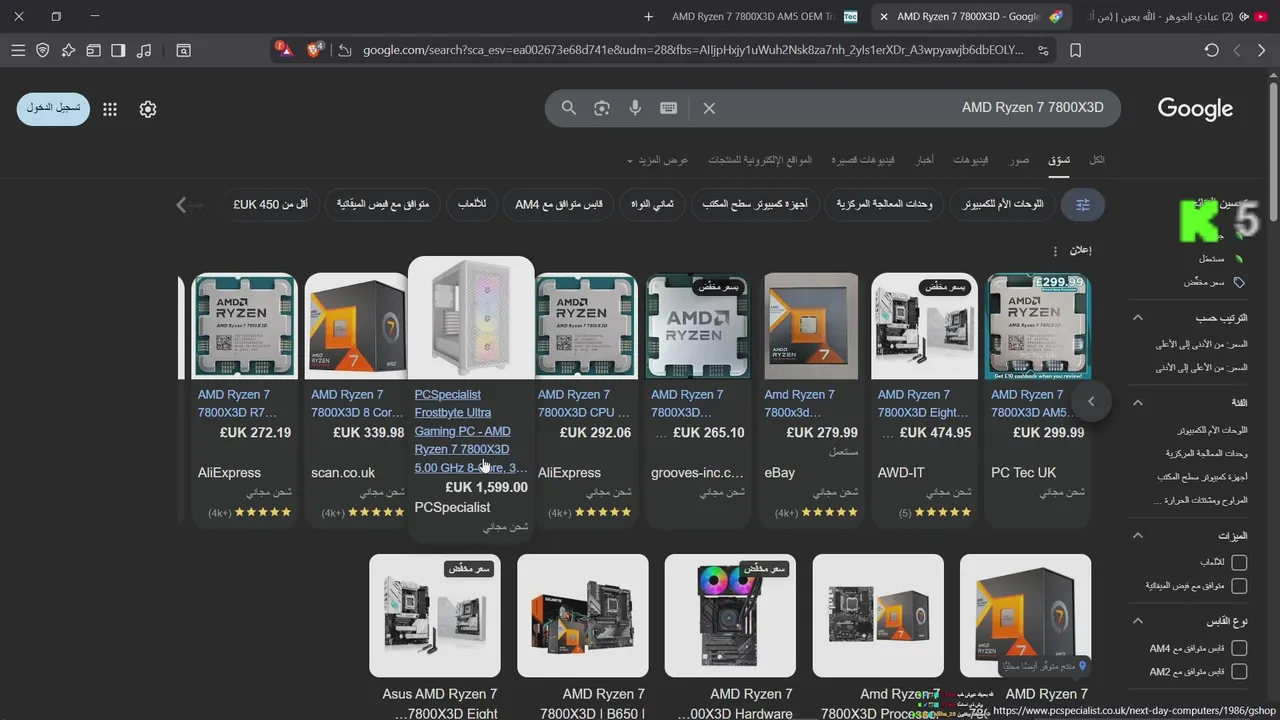Check the للألعاب features checkbox

pos(1239,562)
